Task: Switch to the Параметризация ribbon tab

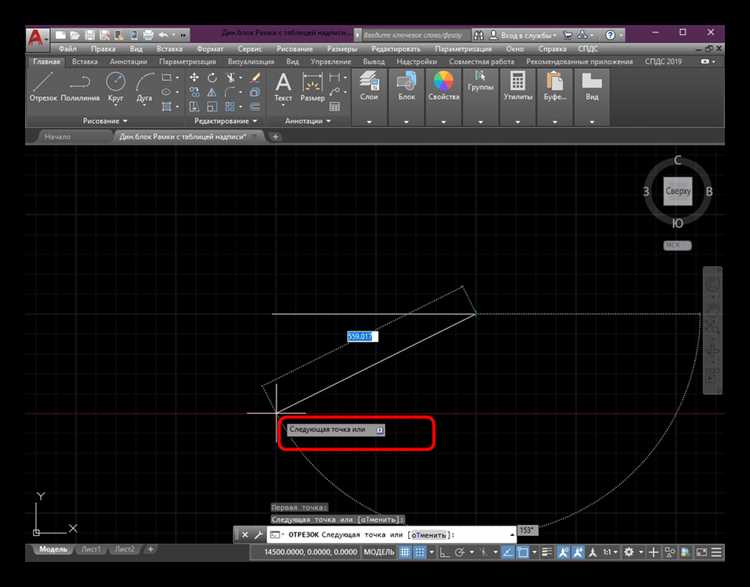Action: tap(187, 61)
